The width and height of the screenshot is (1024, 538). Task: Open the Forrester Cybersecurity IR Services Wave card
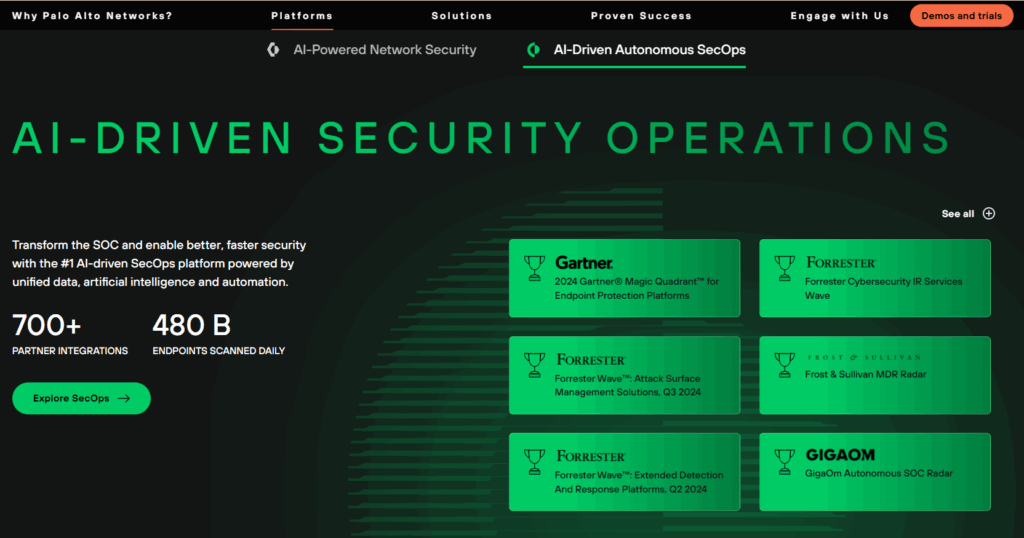coord(874,278)
